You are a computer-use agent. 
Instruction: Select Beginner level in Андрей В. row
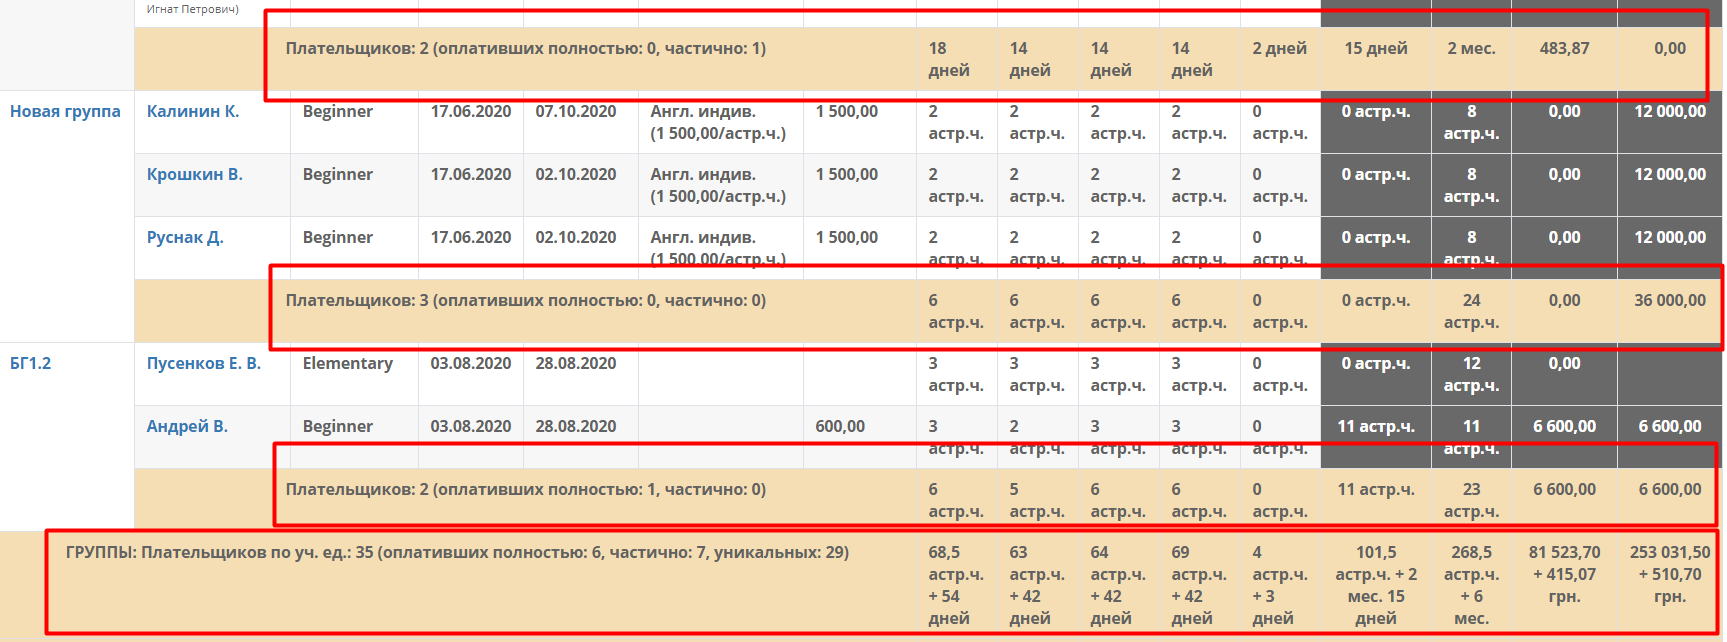(338, 426)
